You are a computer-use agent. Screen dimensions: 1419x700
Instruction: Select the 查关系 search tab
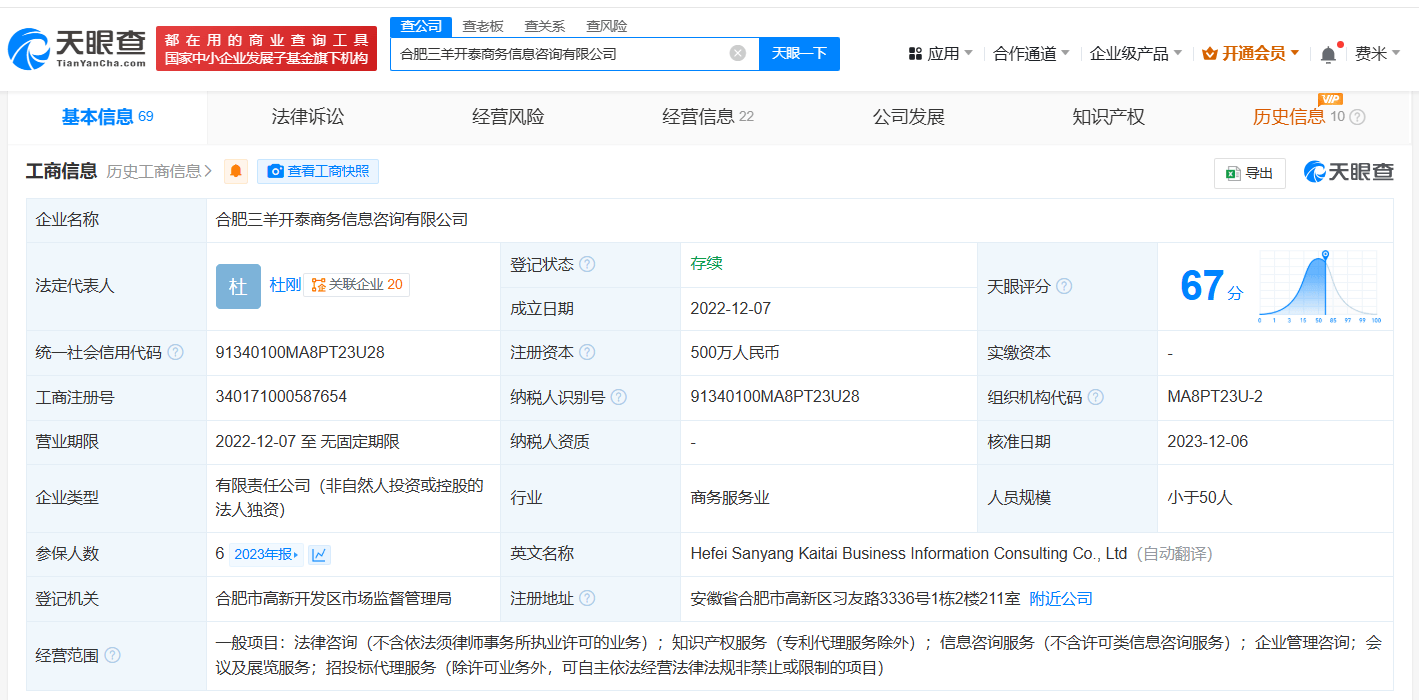[544, 26]
